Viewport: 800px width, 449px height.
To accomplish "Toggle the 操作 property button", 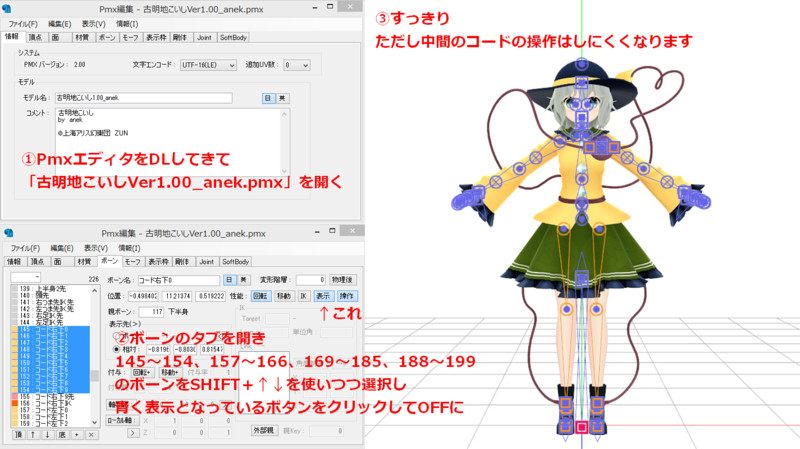I will (x=347, y=296).
